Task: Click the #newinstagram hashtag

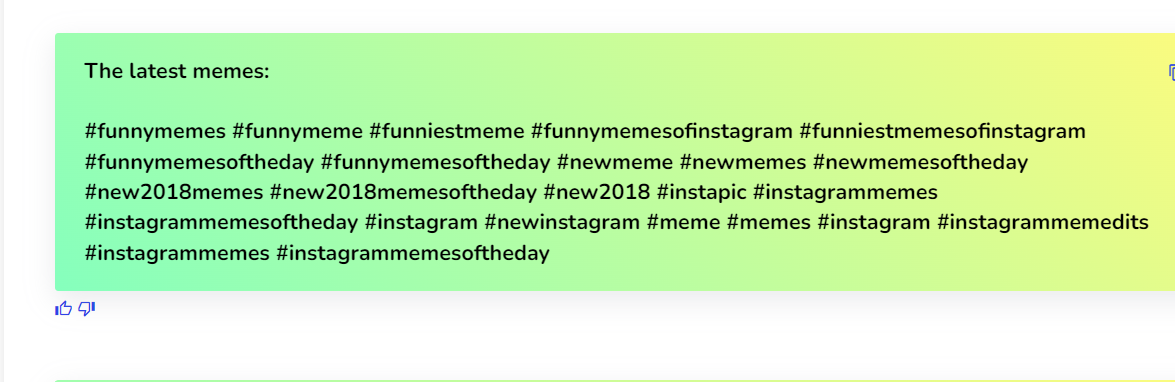Action: tap(562, 223)
